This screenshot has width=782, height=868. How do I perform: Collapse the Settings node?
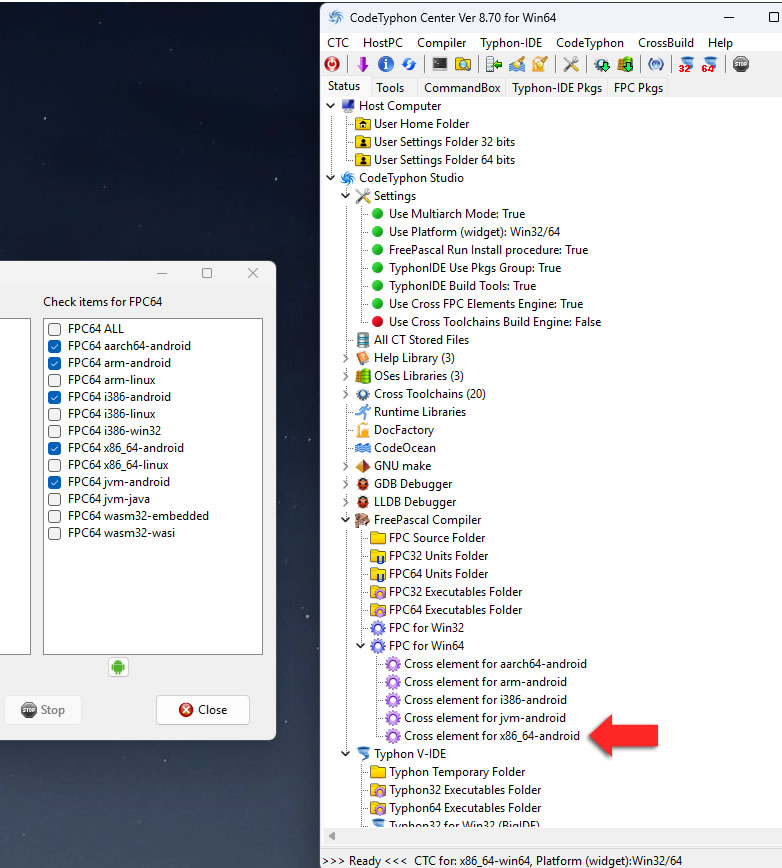[346, 195]
